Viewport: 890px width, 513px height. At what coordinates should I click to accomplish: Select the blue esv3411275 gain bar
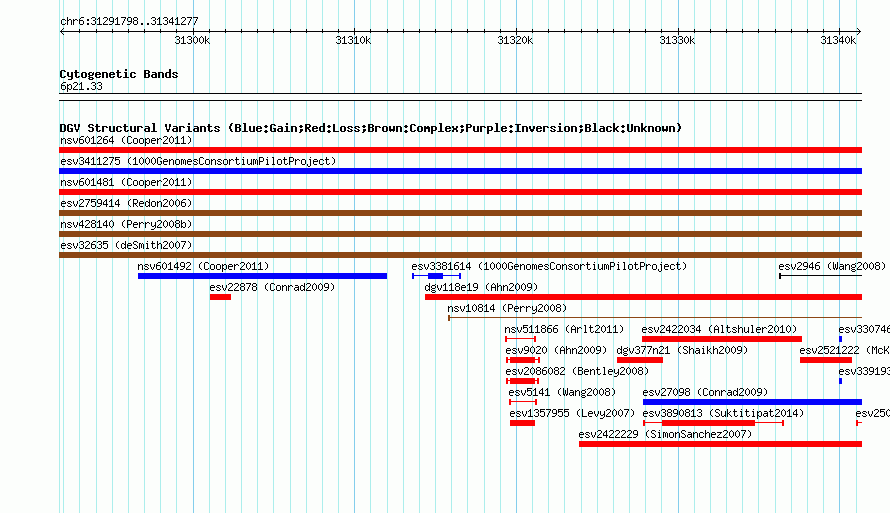coord(460,171)
